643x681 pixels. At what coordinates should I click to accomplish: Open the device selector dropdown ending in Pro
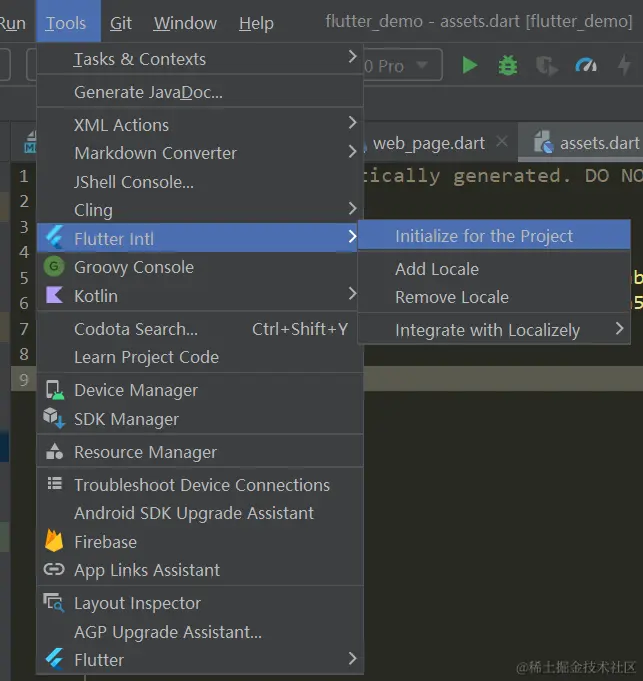(402, 66)
